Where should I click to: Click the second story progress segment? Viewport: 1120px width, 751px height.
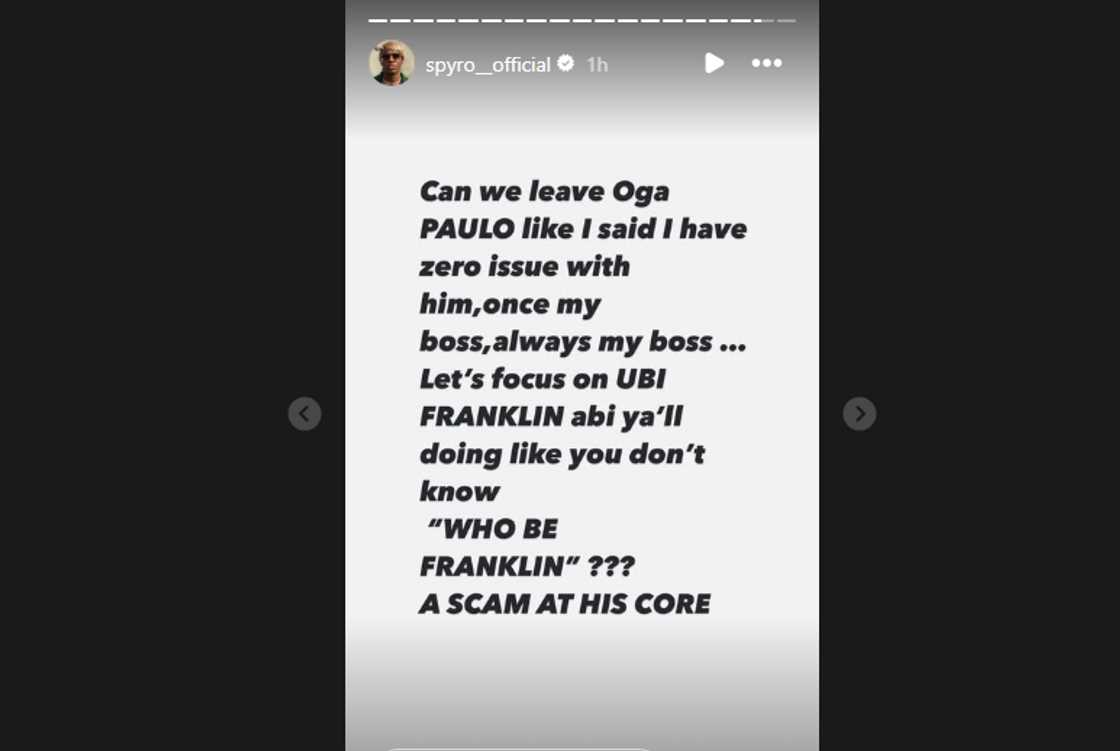[400, 21]
